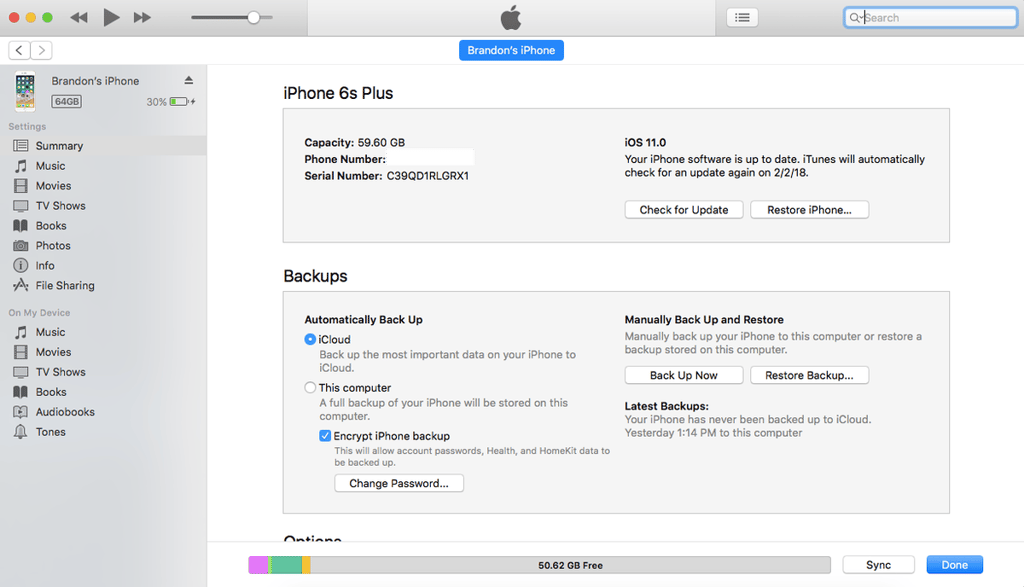Click into the Search field
This screenshot has height=587, width=1024.
pyautogui.click(x=931, y=18)
